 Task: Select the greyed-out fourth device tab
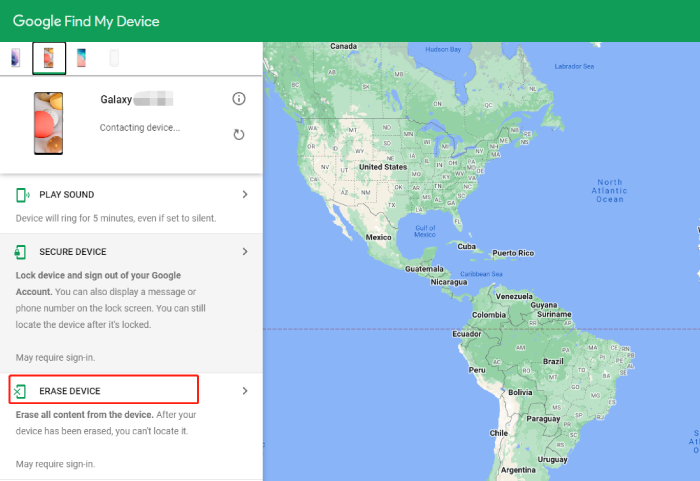tap(113, 58)
